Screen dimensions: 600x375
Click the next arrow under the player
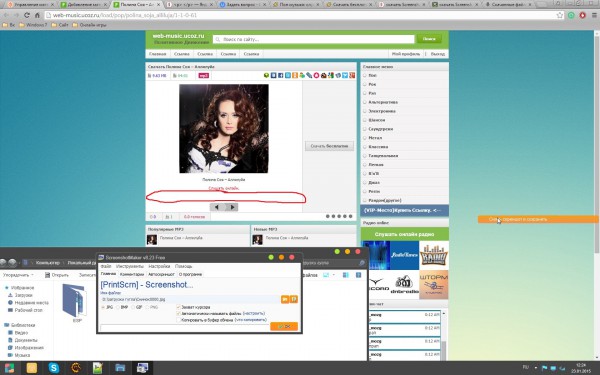click(232, 207)
